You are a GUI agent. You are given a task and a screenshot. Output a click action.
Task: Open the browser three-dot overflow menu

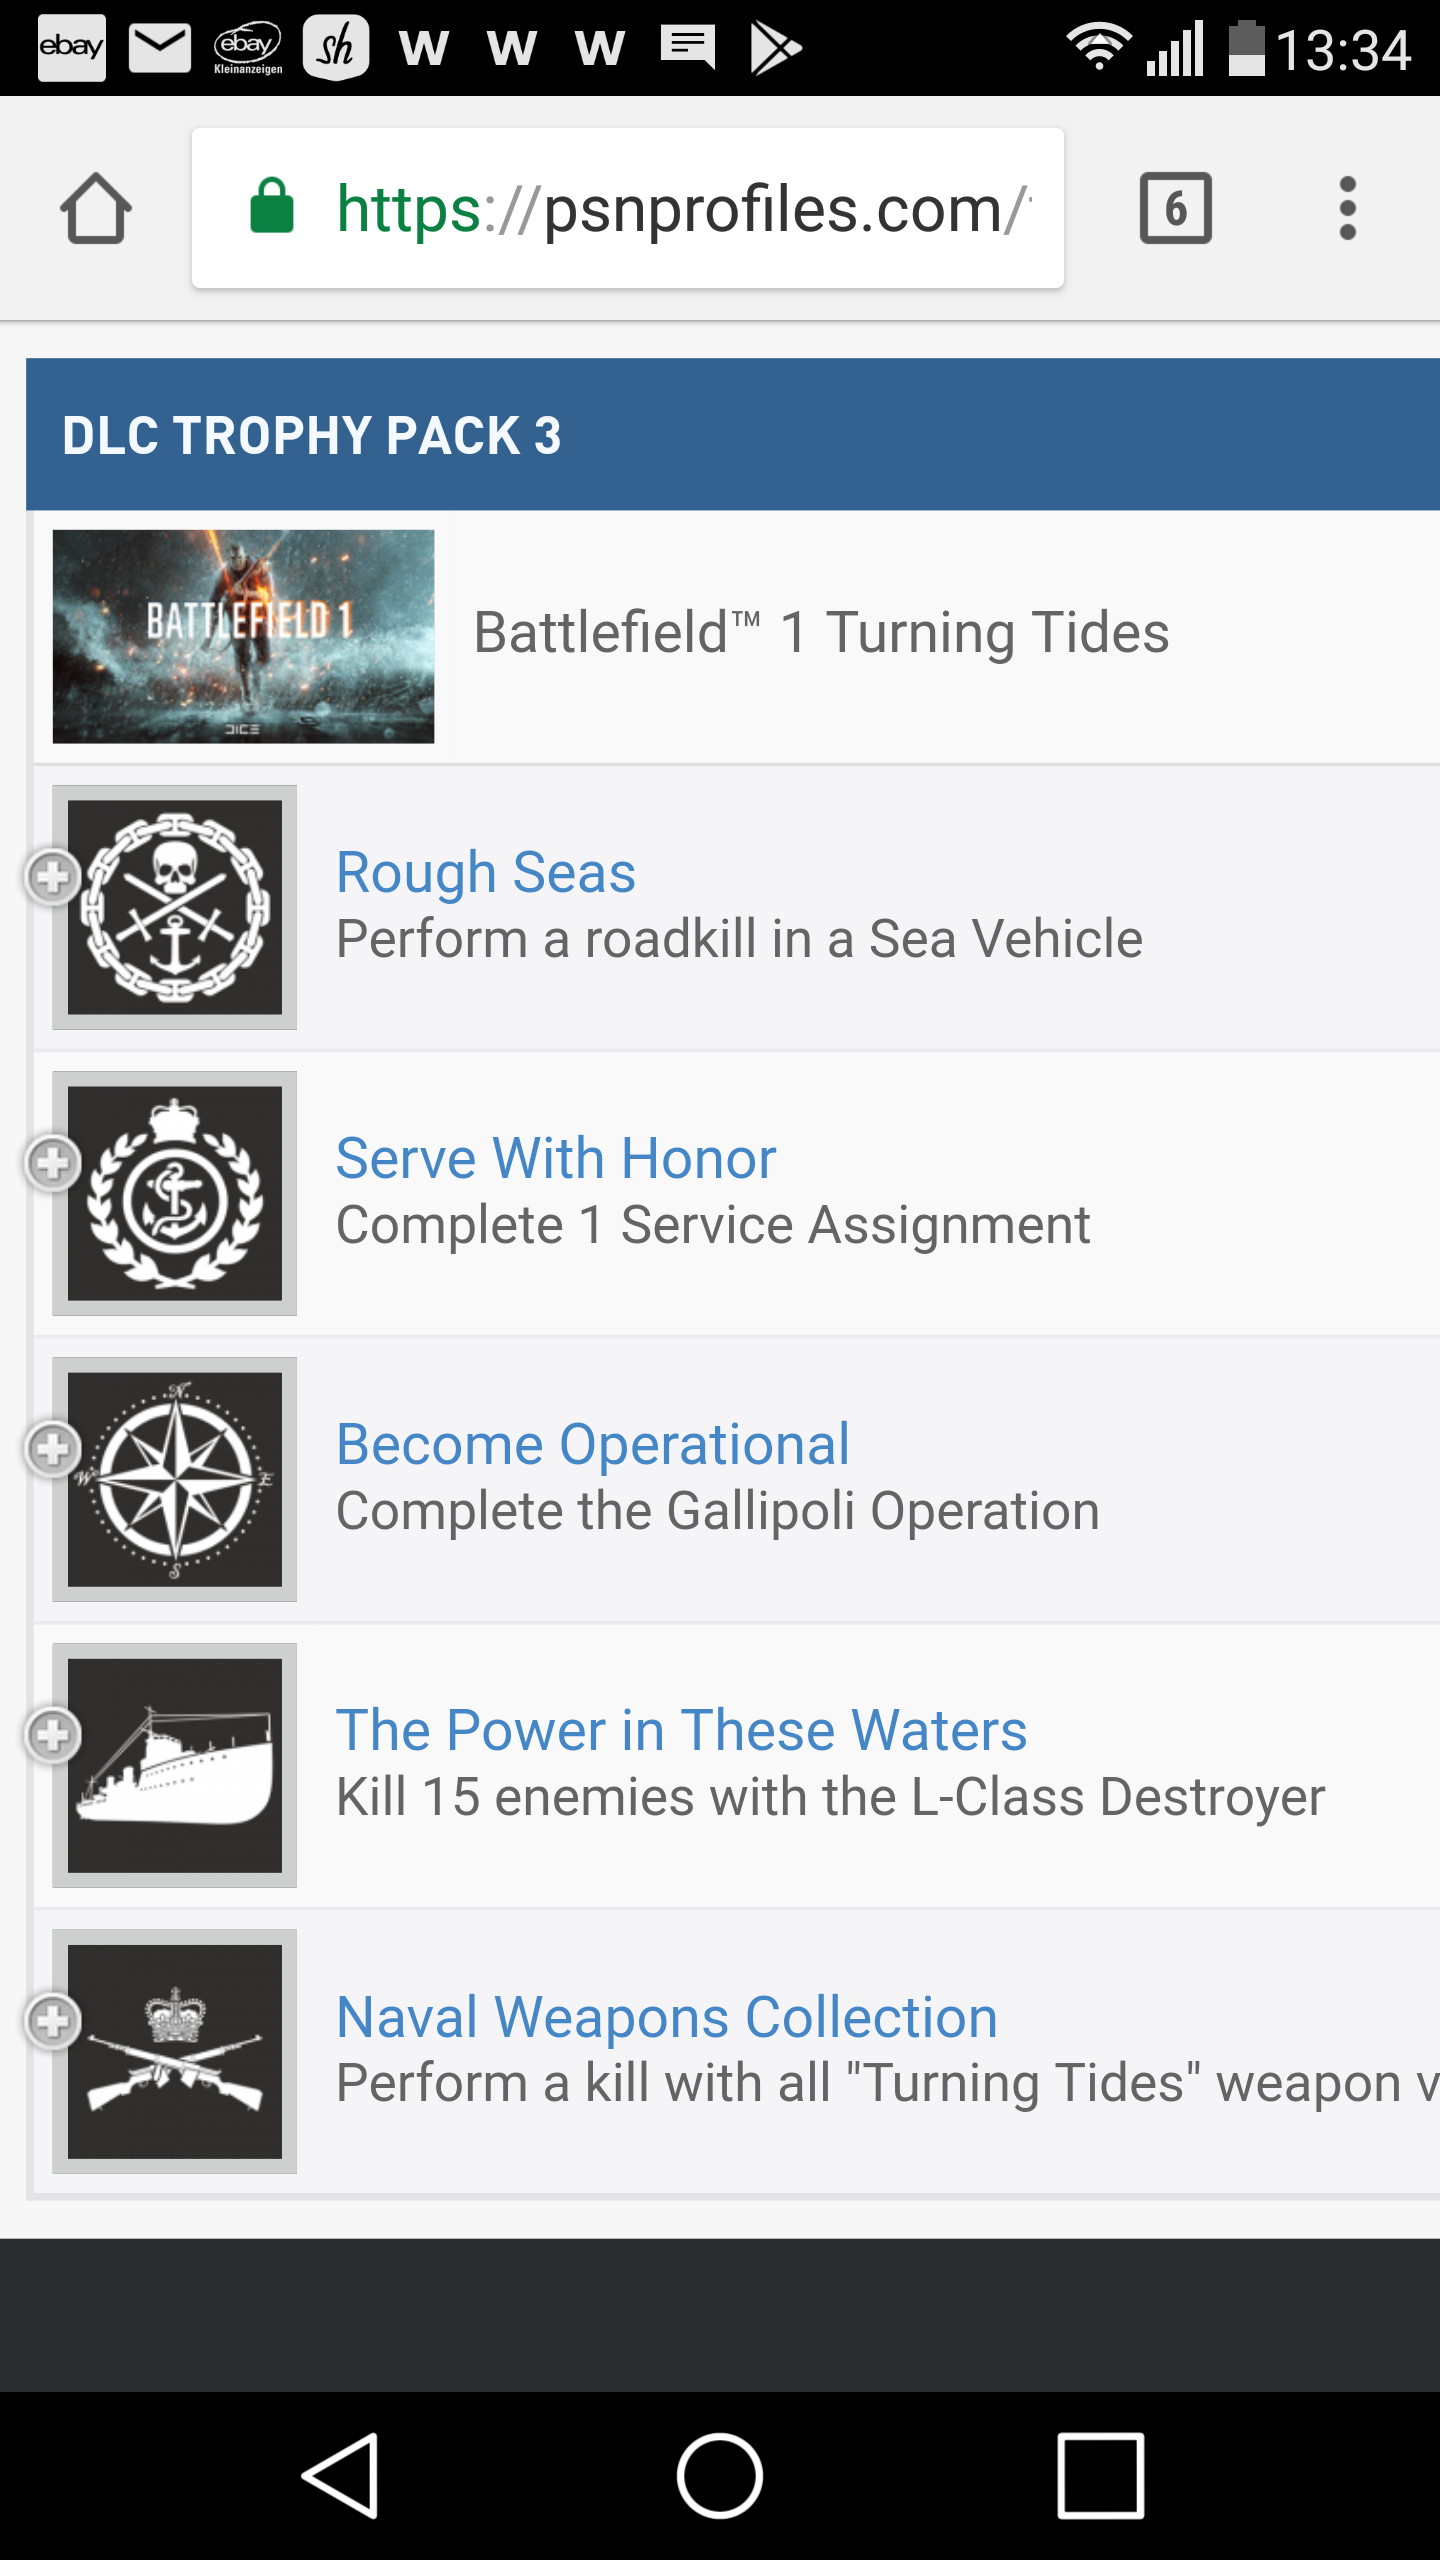1347,209
